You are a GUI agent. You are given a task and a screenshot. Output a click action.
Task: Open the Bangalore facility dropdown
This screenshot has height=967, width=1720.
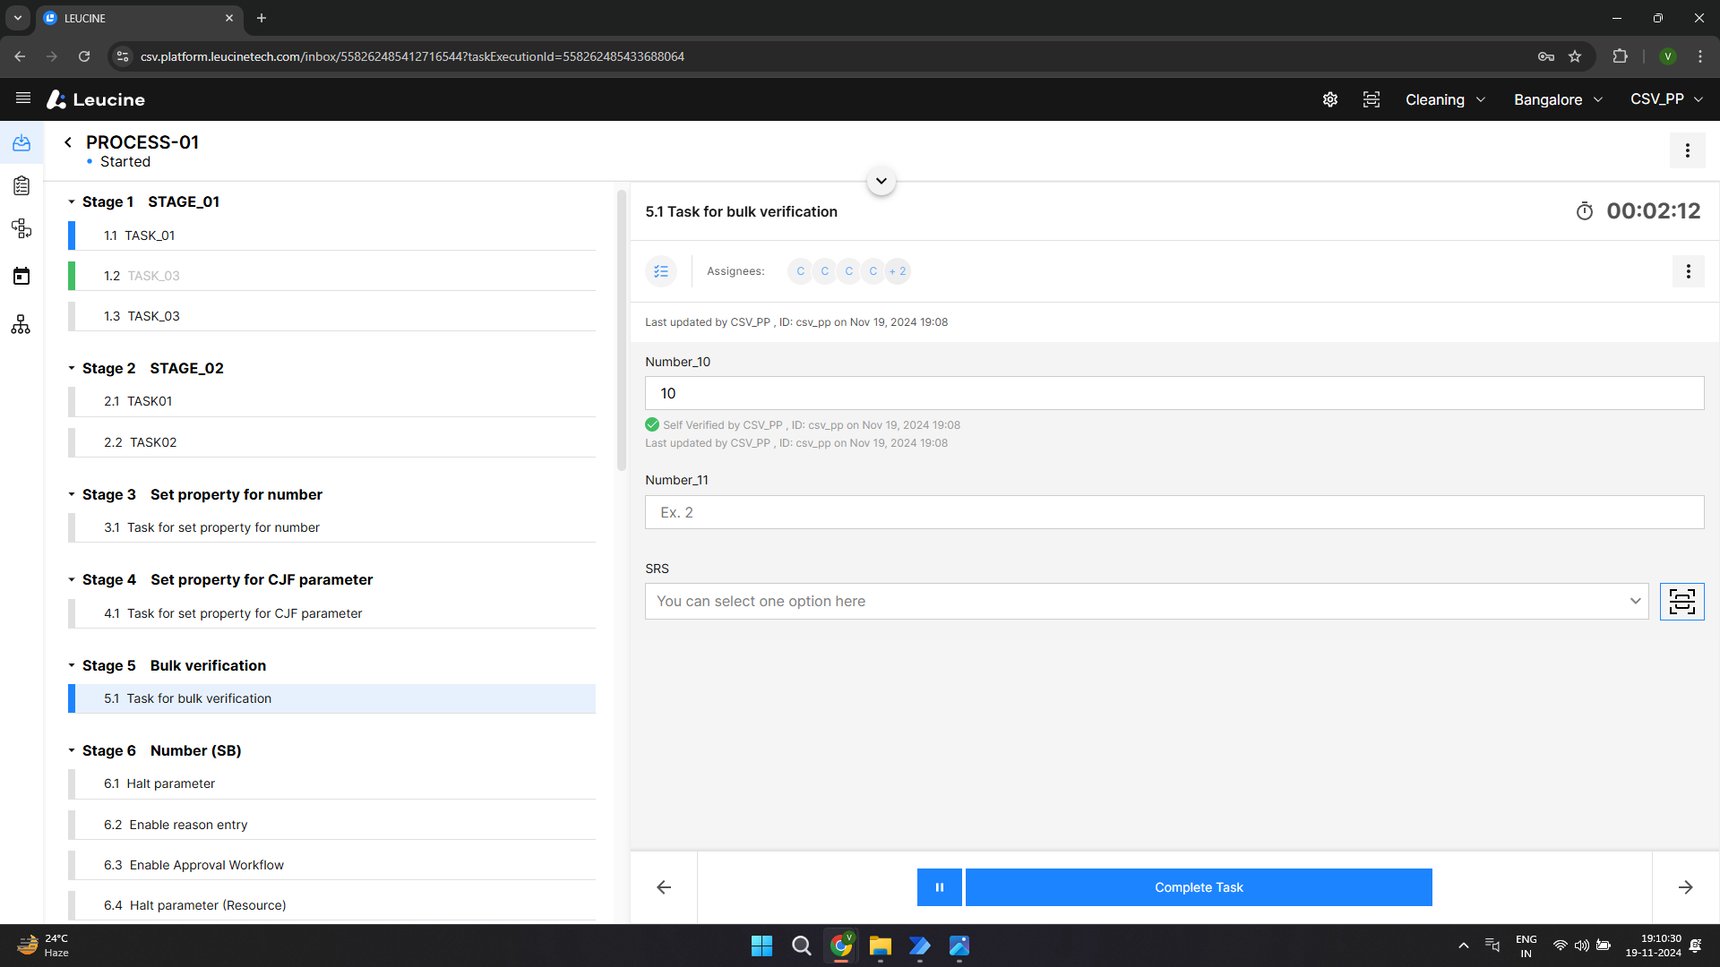(x=1556, y=99)
